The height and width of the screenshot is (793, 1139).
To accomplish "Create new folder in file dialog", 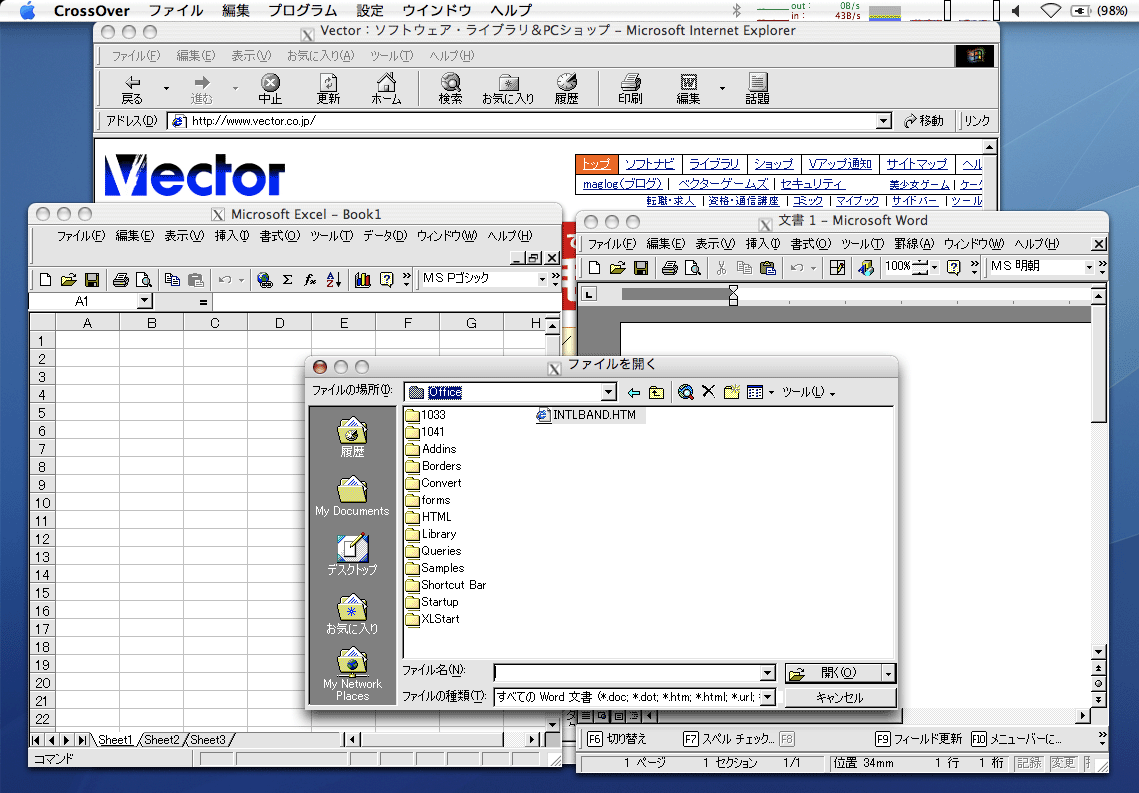I will pyautogui.click(x=731, y=392).
